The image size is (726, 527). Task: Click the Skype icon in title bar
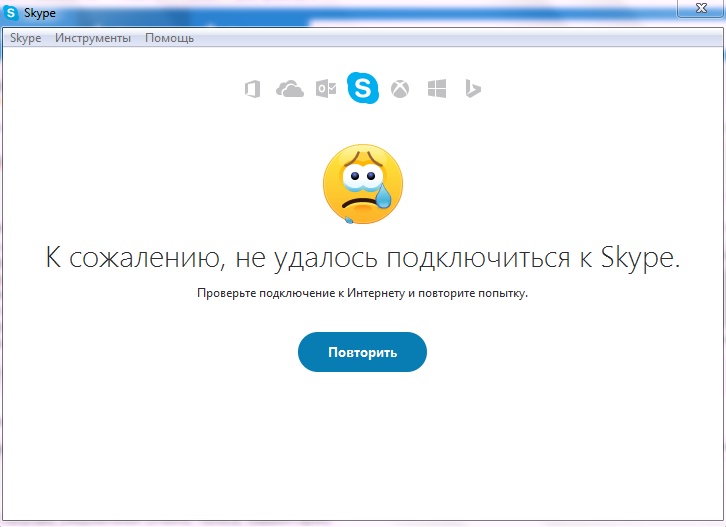pyautogui.click(x=11, y=13)
